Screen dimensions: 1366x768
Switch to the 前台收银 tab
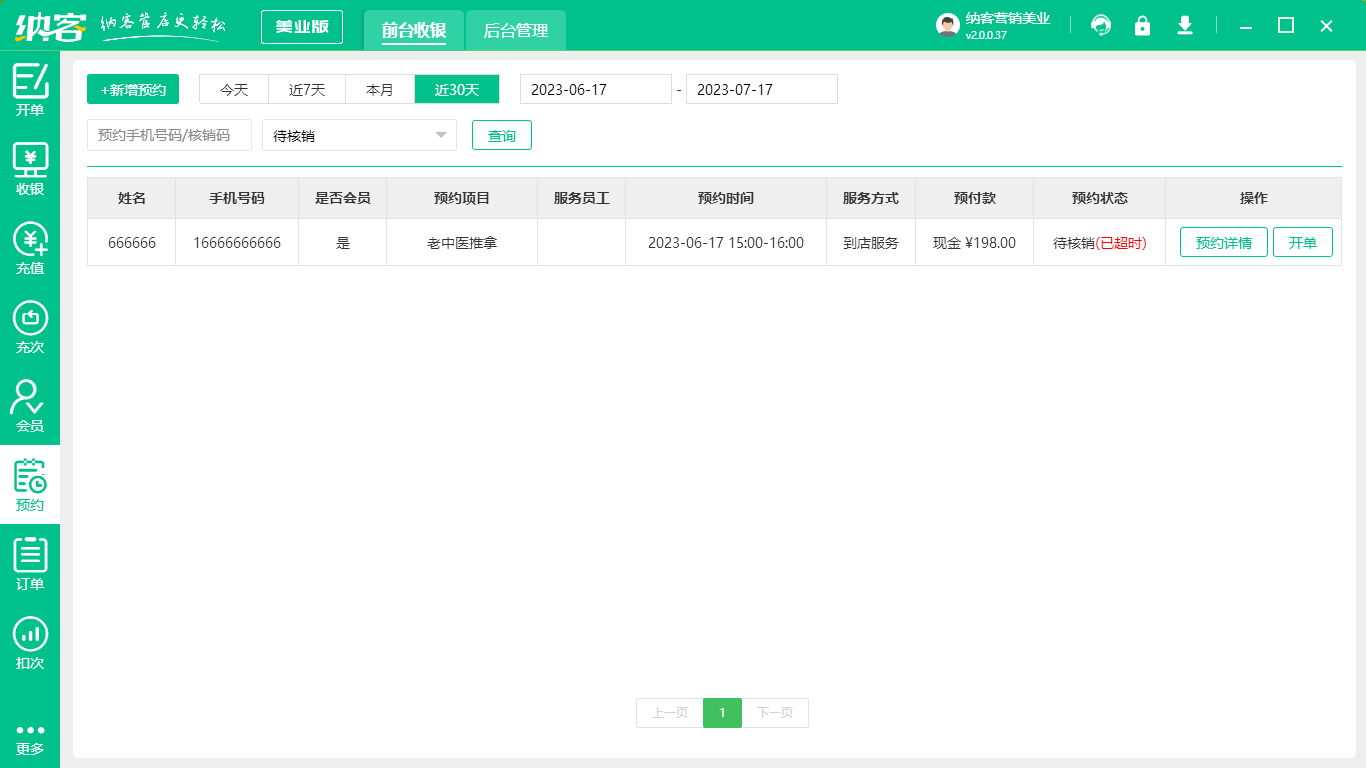(413, 31)
